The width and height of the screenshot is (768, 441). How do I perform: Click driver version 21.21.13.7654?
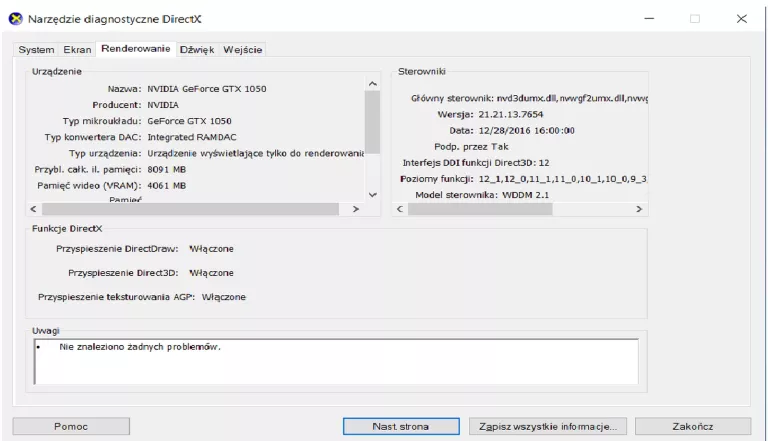click(511, 114)
